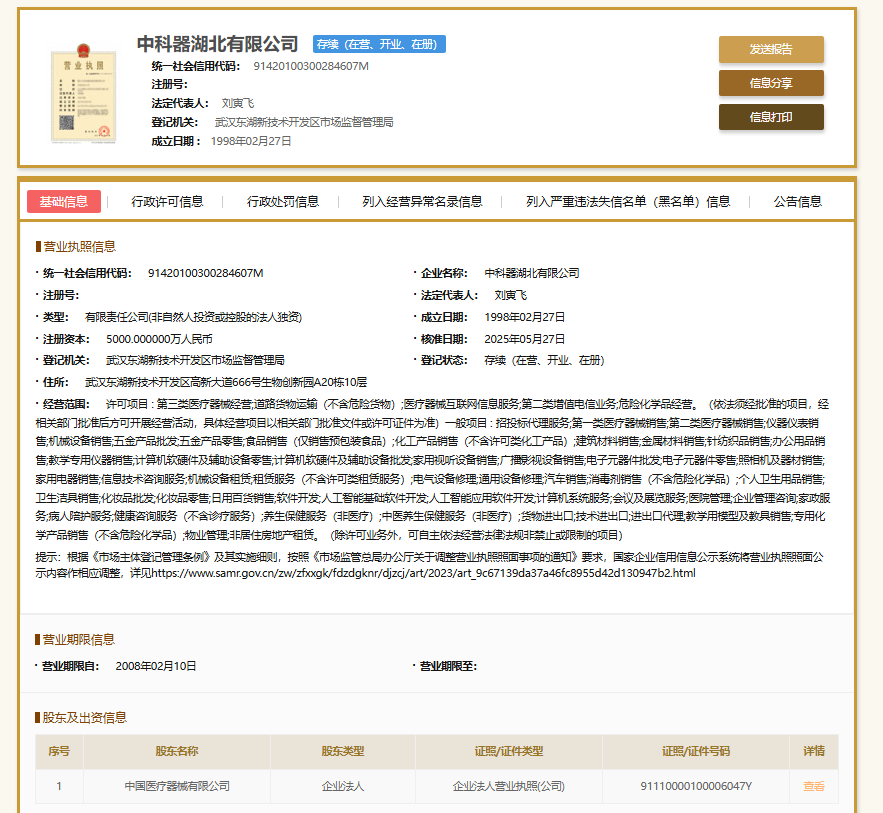Click the 营业期限信息 section heading
Screen dimensions: 883x813
(79, 640)
